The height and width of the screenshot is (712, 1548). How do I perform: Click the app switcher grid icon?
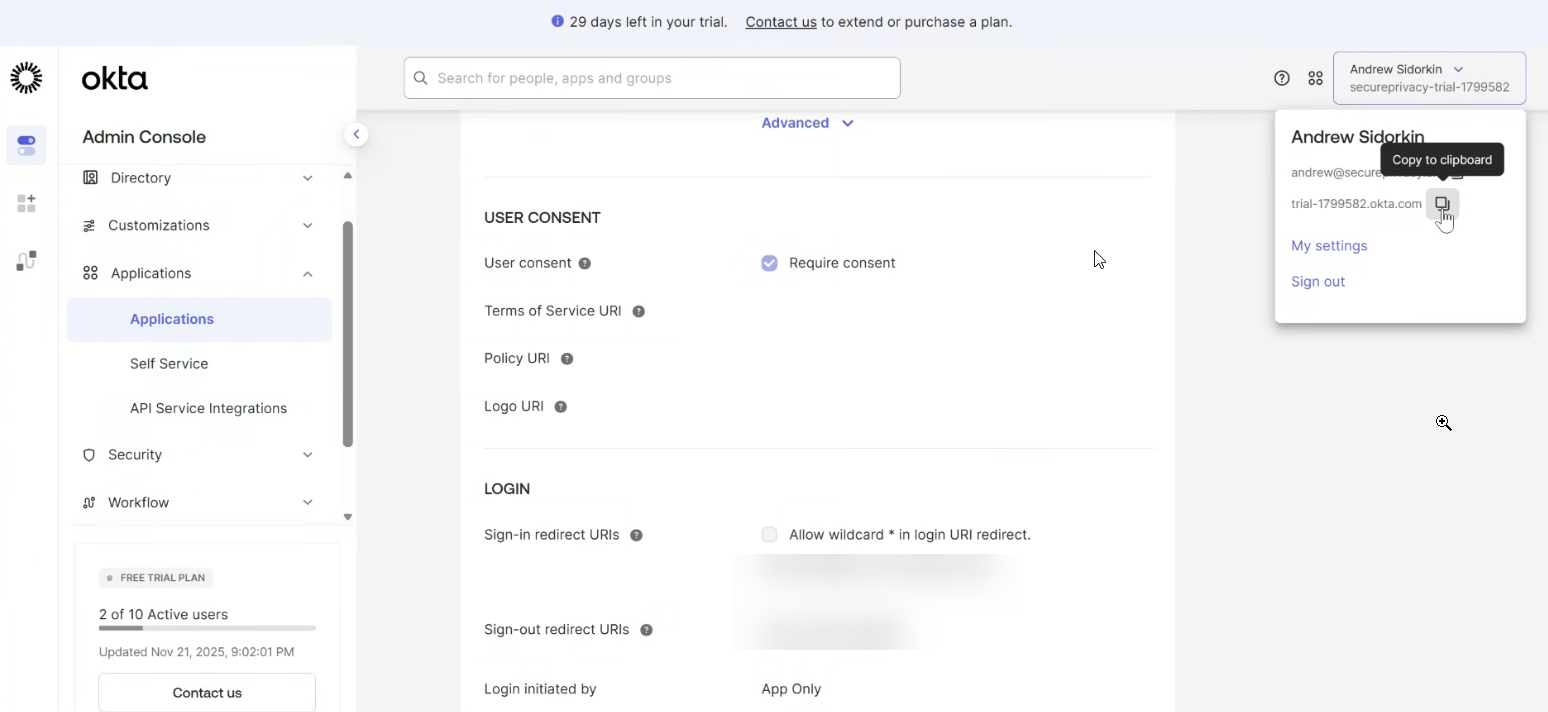(1315, 77)
